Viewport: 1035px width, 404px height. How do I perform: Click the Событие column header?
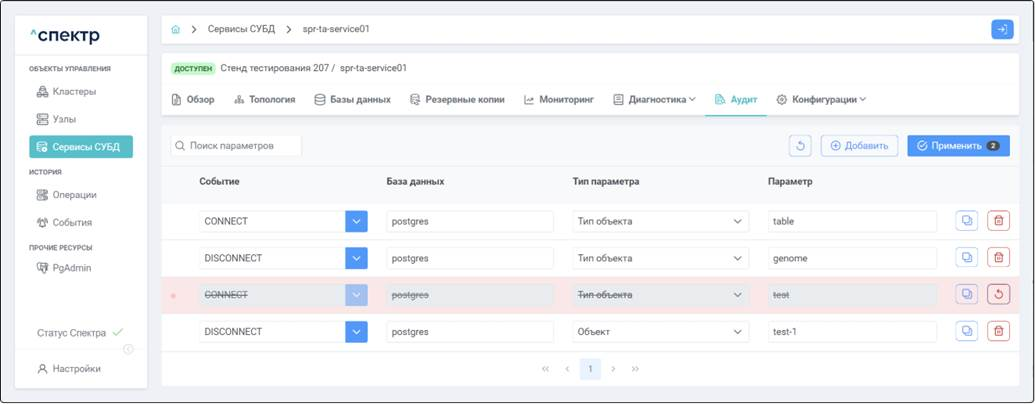pyautogui.click(x=219, y=182)
